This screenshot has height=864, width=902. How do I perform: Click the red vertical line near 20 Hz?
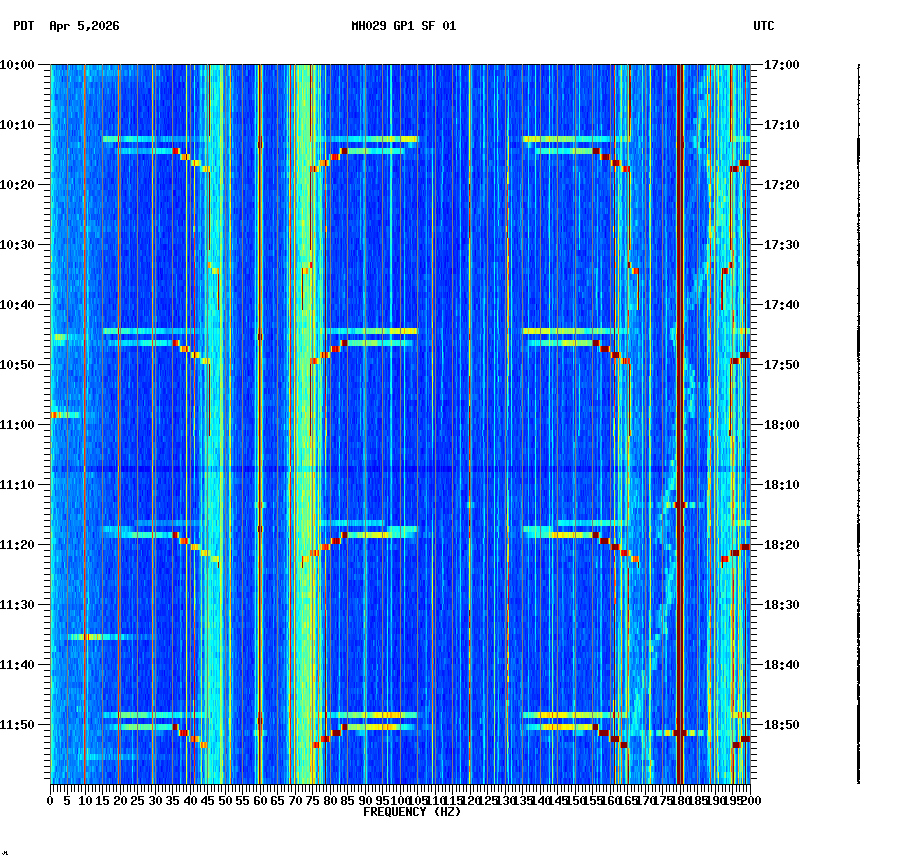tap(120, 400)
